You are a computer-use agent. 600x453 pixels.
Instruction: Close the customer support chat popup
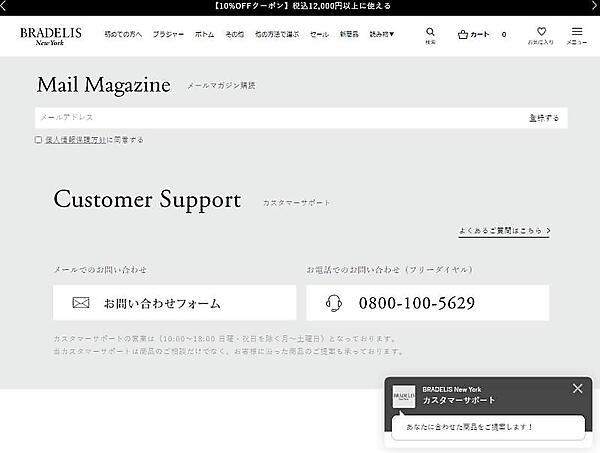pyautogui.click(x=577, y=388)
